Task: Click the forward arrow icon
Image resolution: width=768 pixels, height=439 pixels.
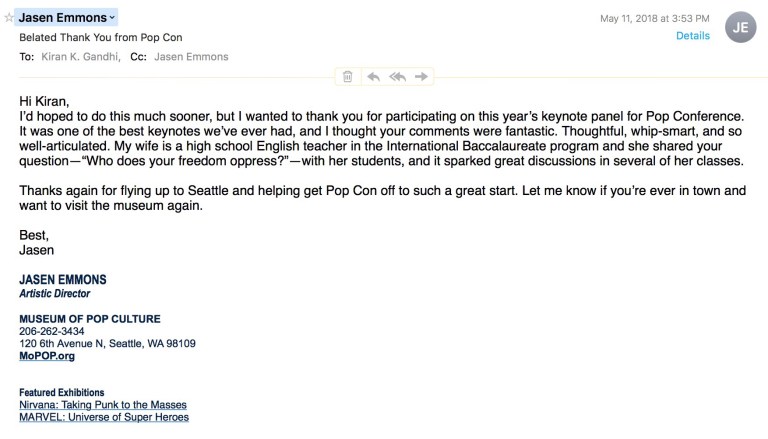Action: (421, 77)
